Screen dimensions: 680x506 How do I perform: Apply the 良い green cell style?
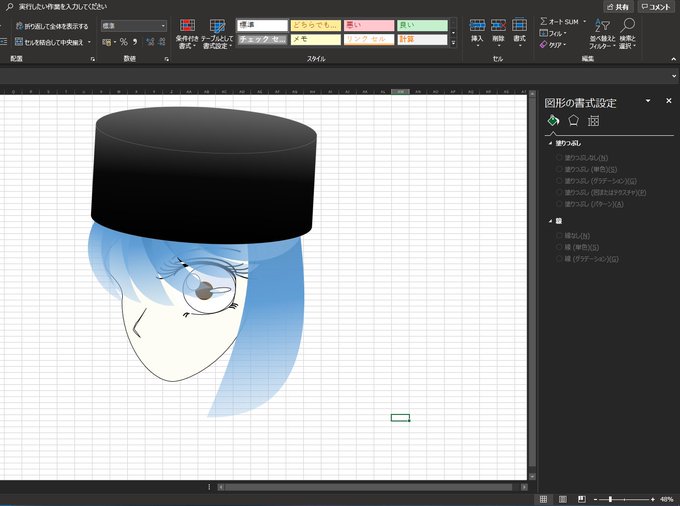coord(422,26)
